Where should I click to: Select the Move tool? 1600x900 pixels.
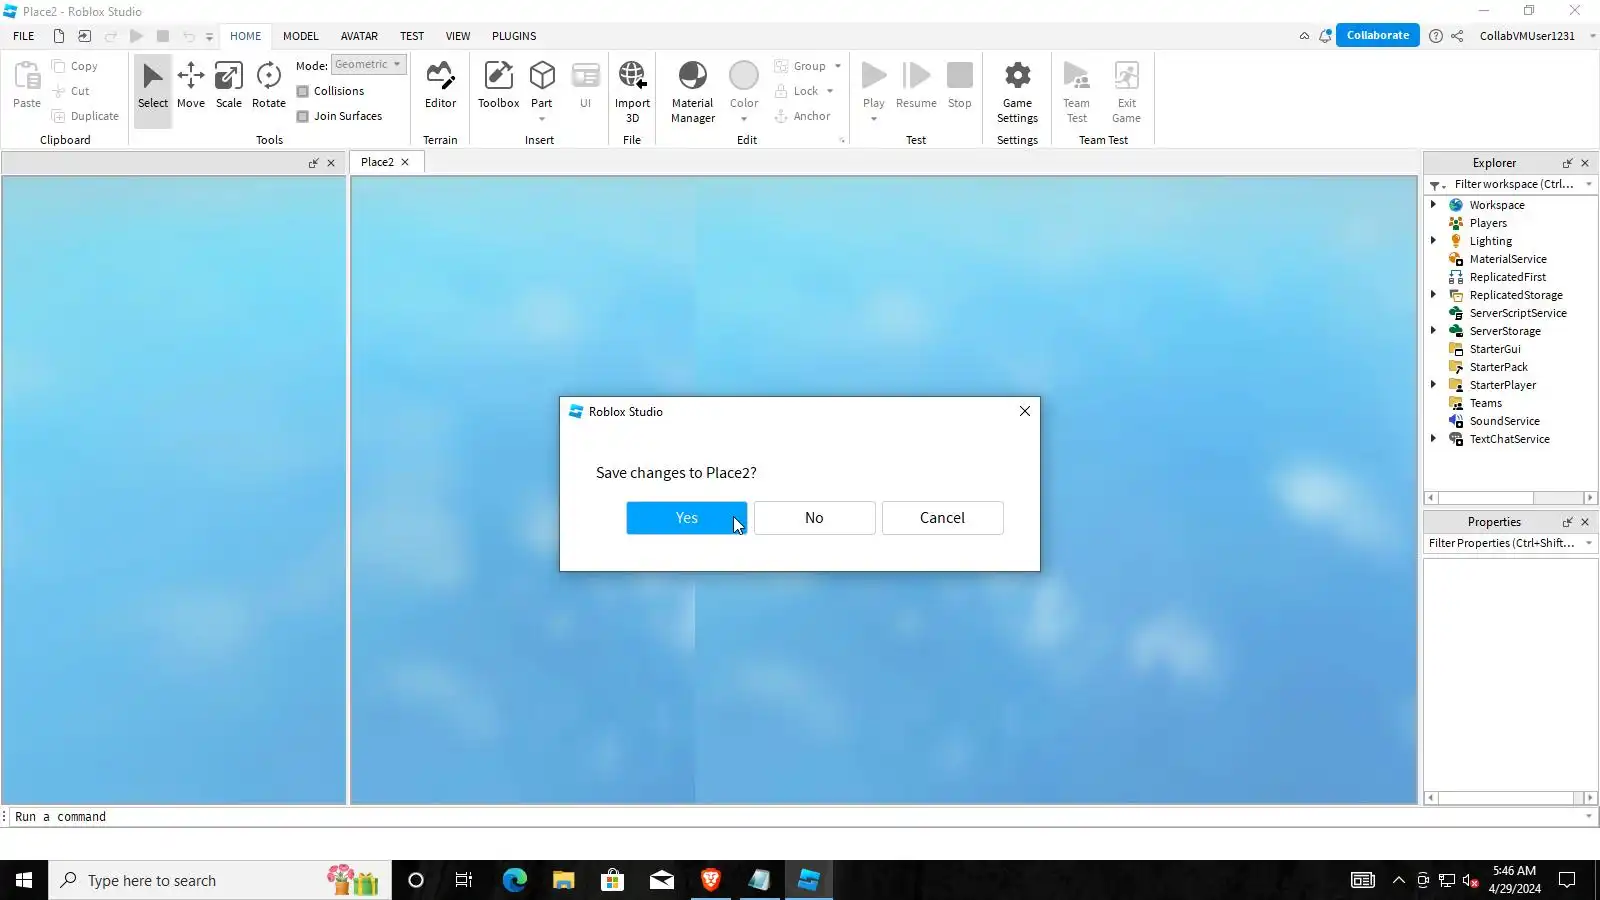tap(190, 85)
